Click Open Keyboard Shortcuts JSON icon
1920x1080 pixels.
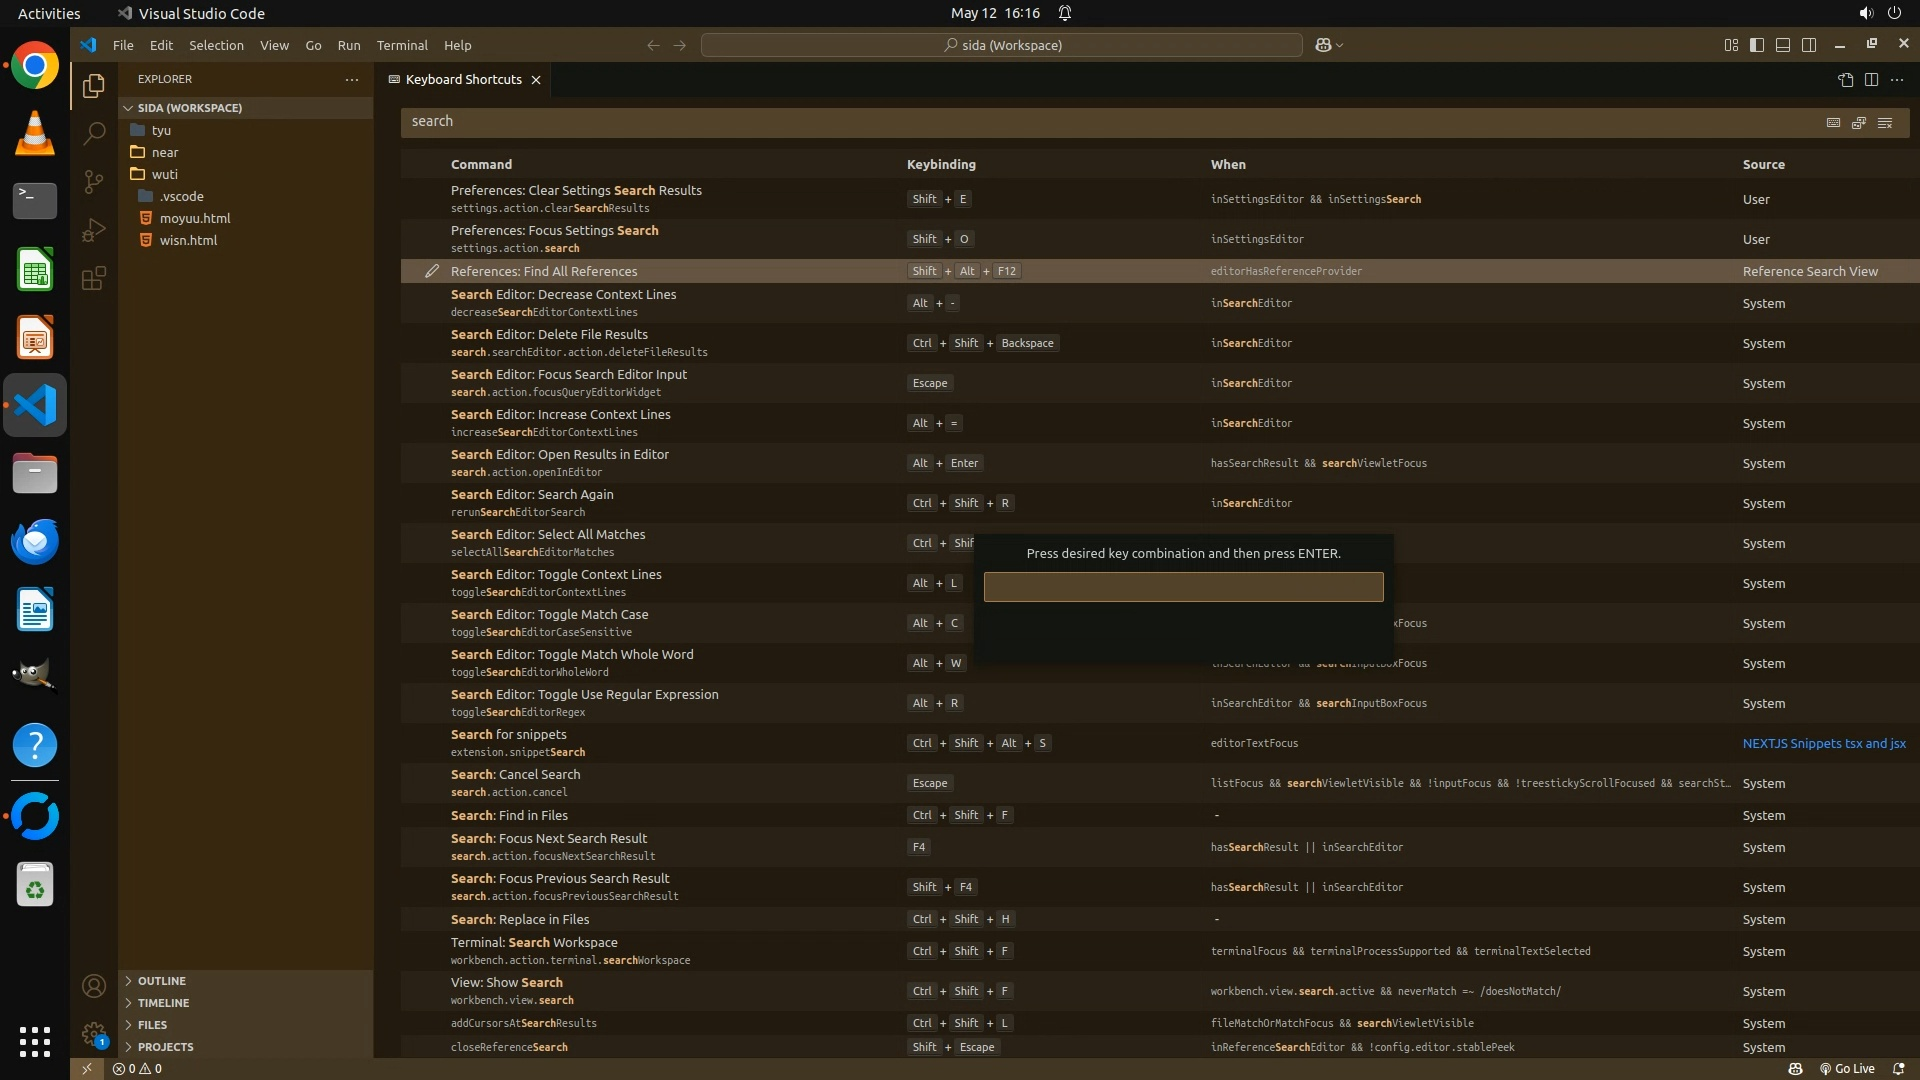tap(1845, 79)
